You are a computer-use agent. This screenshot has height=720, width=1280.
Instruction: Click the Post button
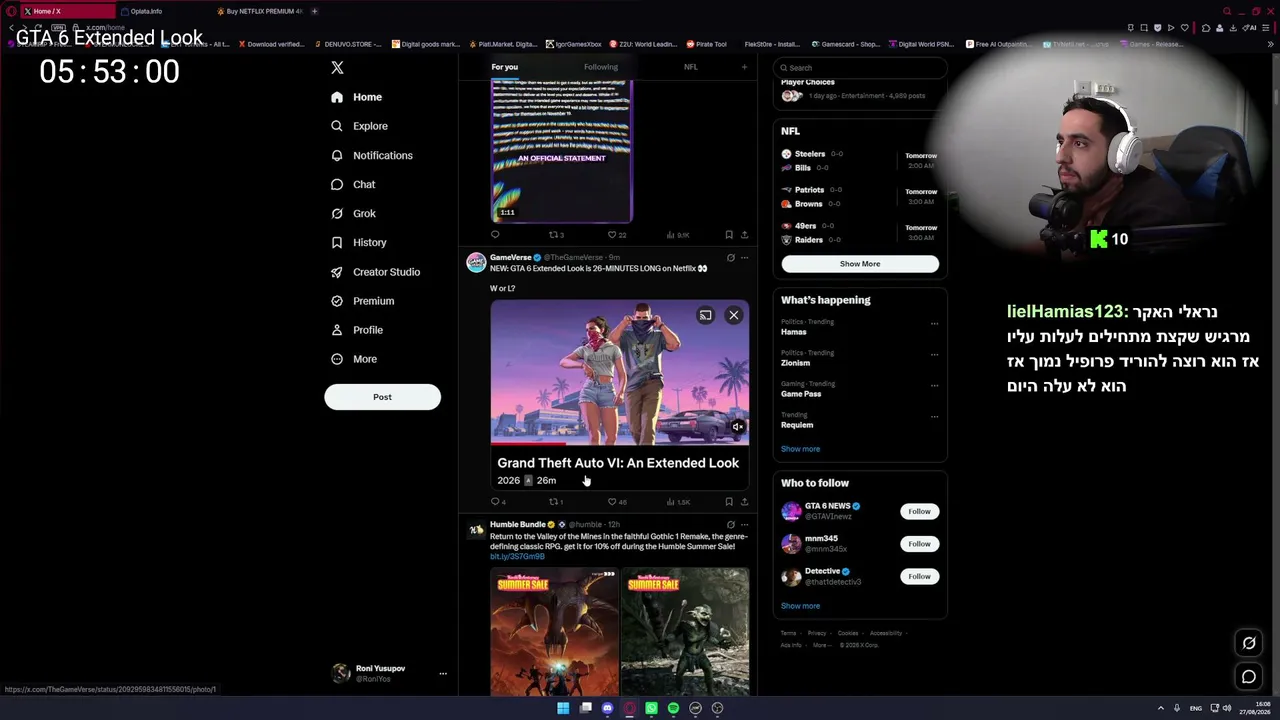click(x=382, y=397)
